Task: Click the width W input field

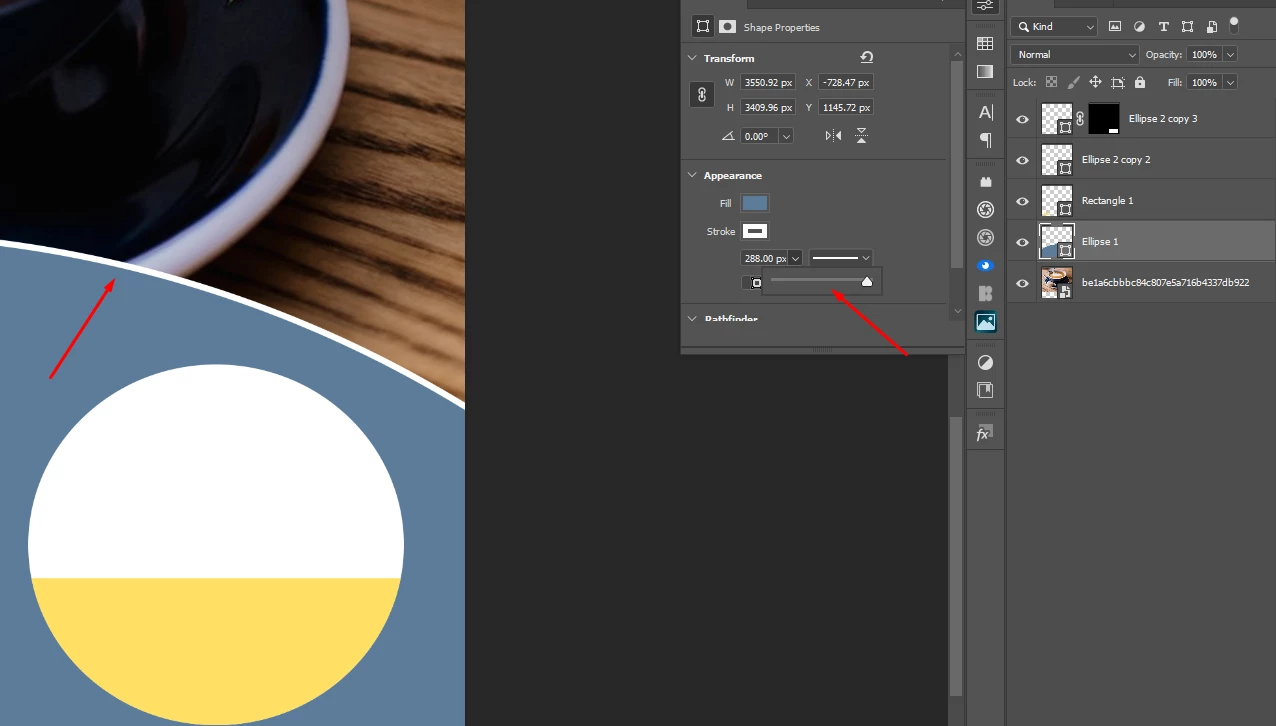Action: [x=768, y=82]
